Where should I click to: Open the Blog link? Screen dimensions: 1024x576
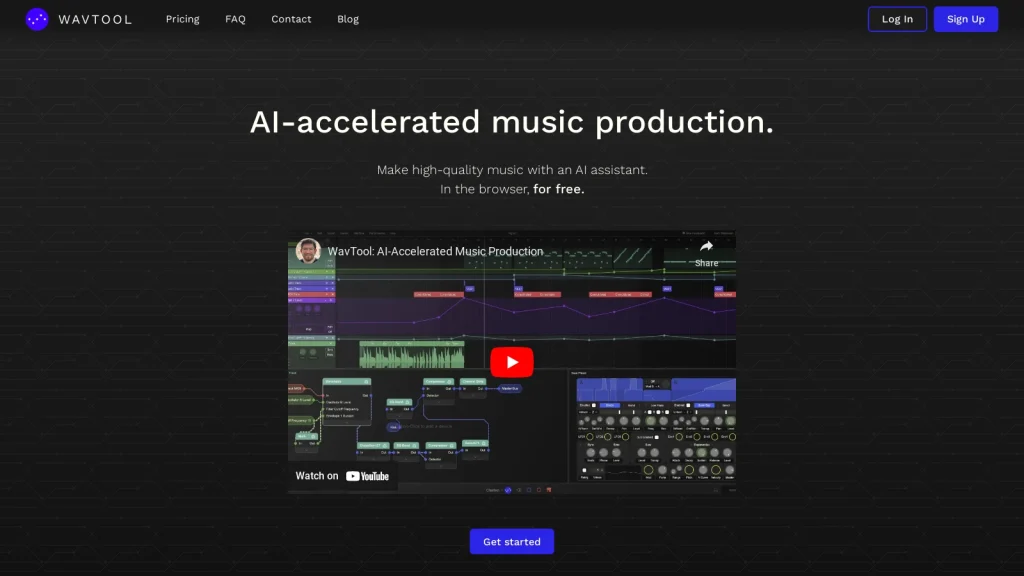click(348, 19)
